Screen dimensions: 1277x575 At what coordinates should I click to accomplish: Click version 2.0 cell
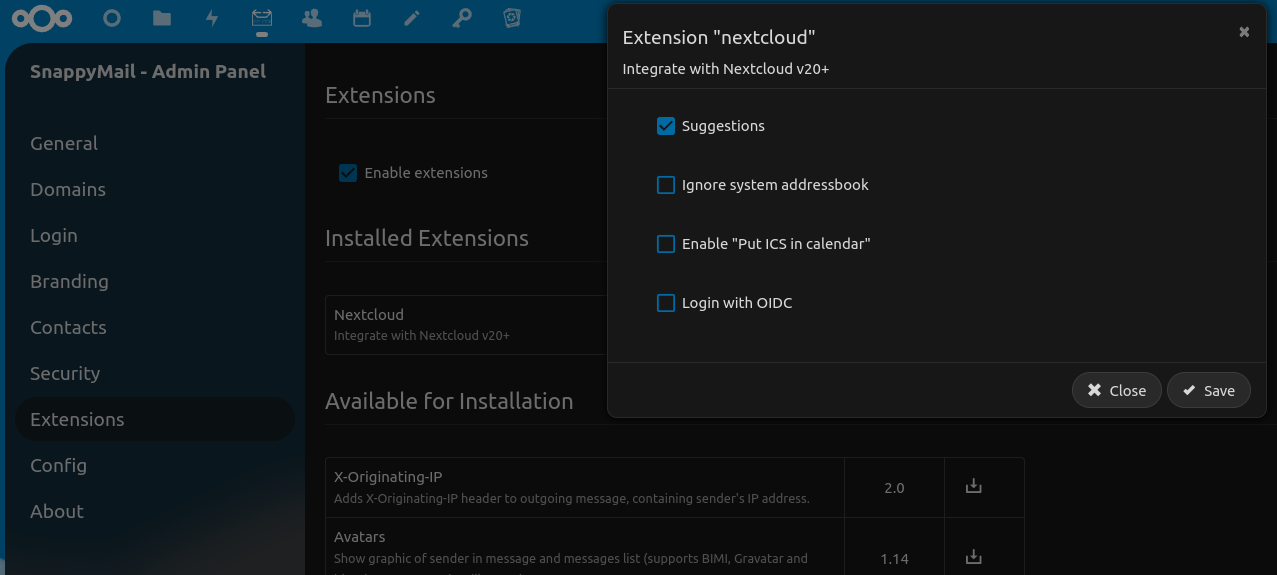[894, 488]
